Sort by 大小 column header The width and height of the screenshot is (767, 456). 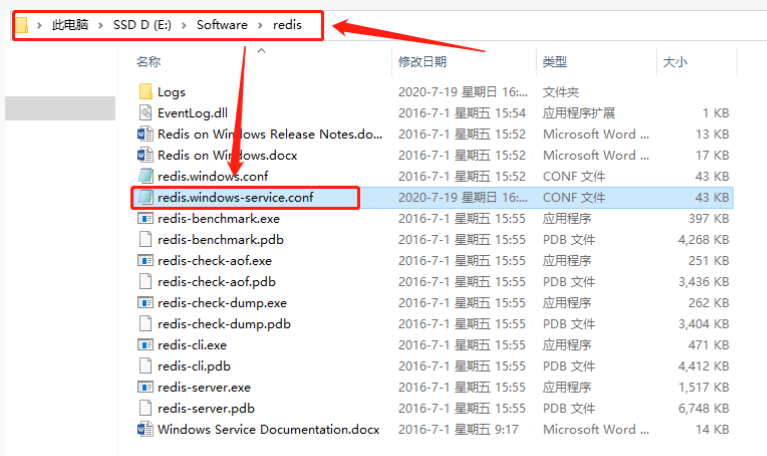(x=675, y=62)
